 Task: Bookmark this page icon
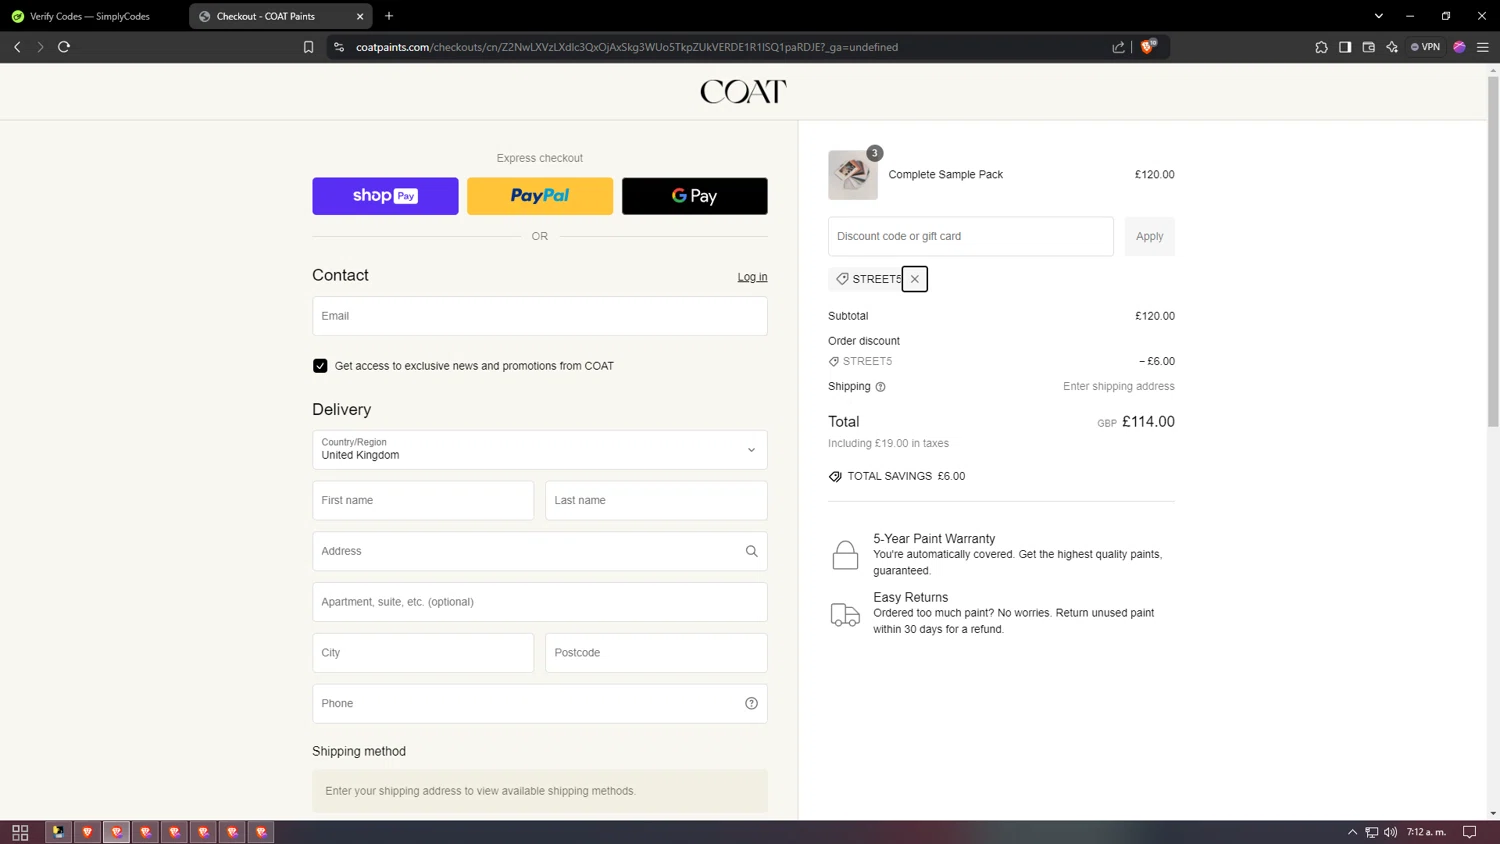(x=308, y=47)
